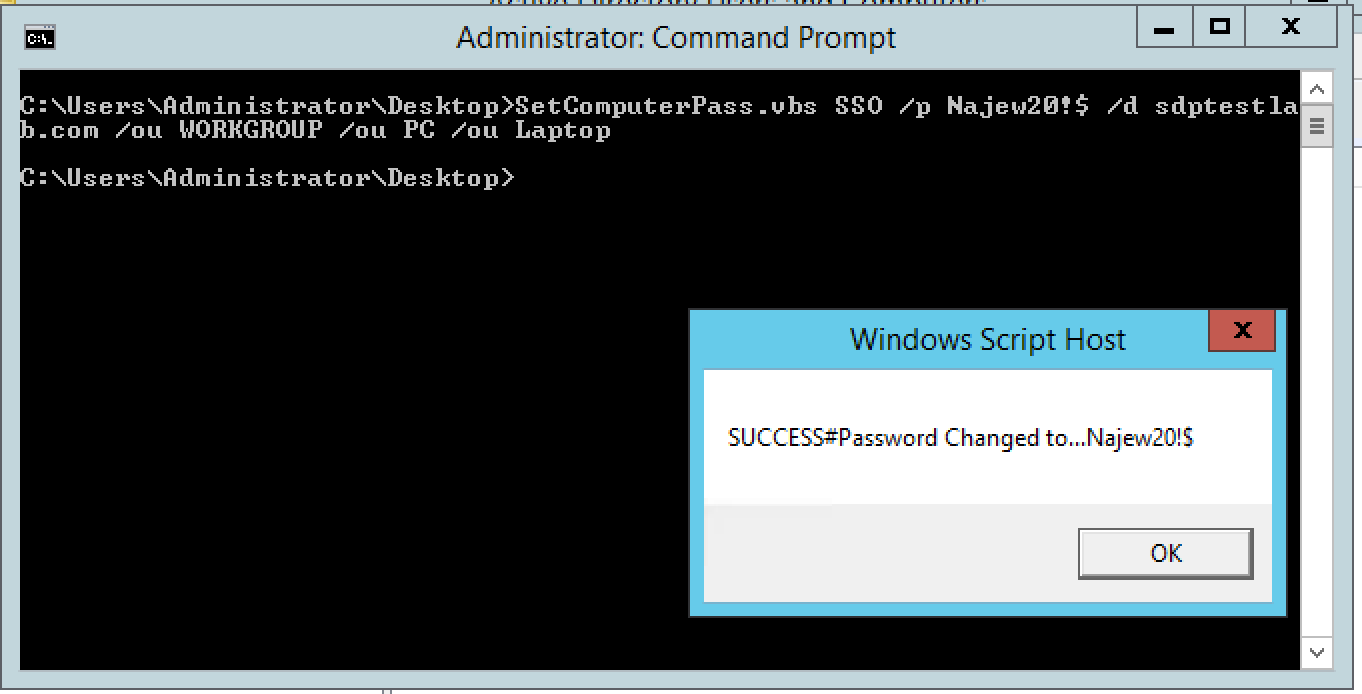Click the sdptestla domain text in console

(1226, 106)
